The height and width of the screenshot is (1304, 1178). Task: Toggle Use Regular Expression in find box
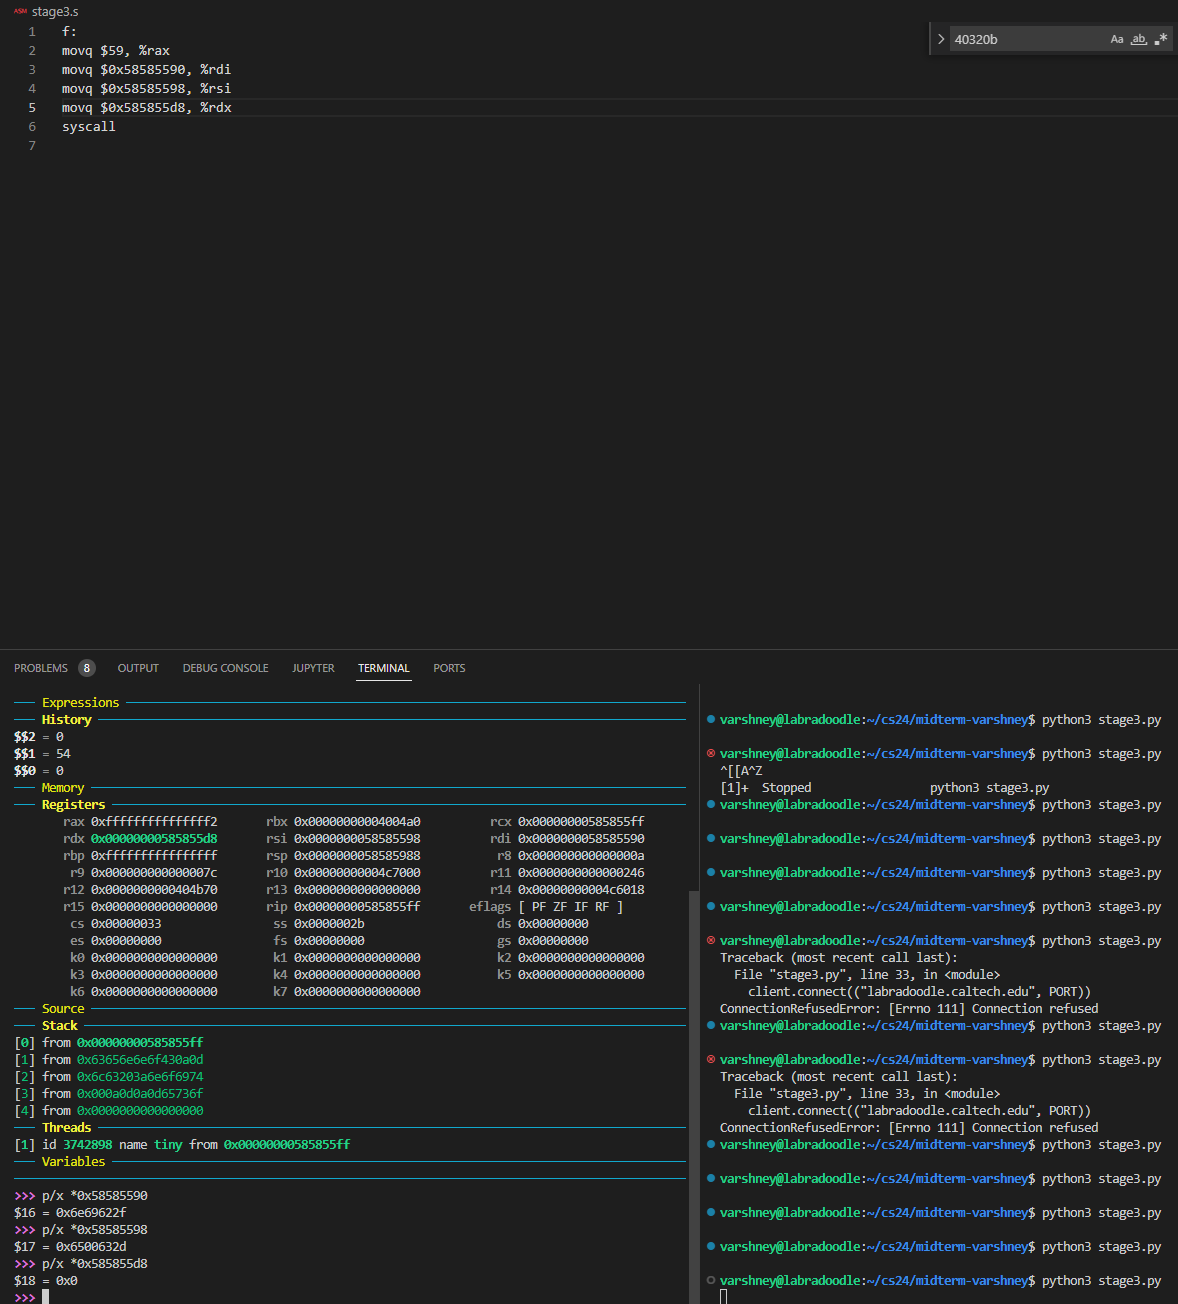[x=1160, y=40]
